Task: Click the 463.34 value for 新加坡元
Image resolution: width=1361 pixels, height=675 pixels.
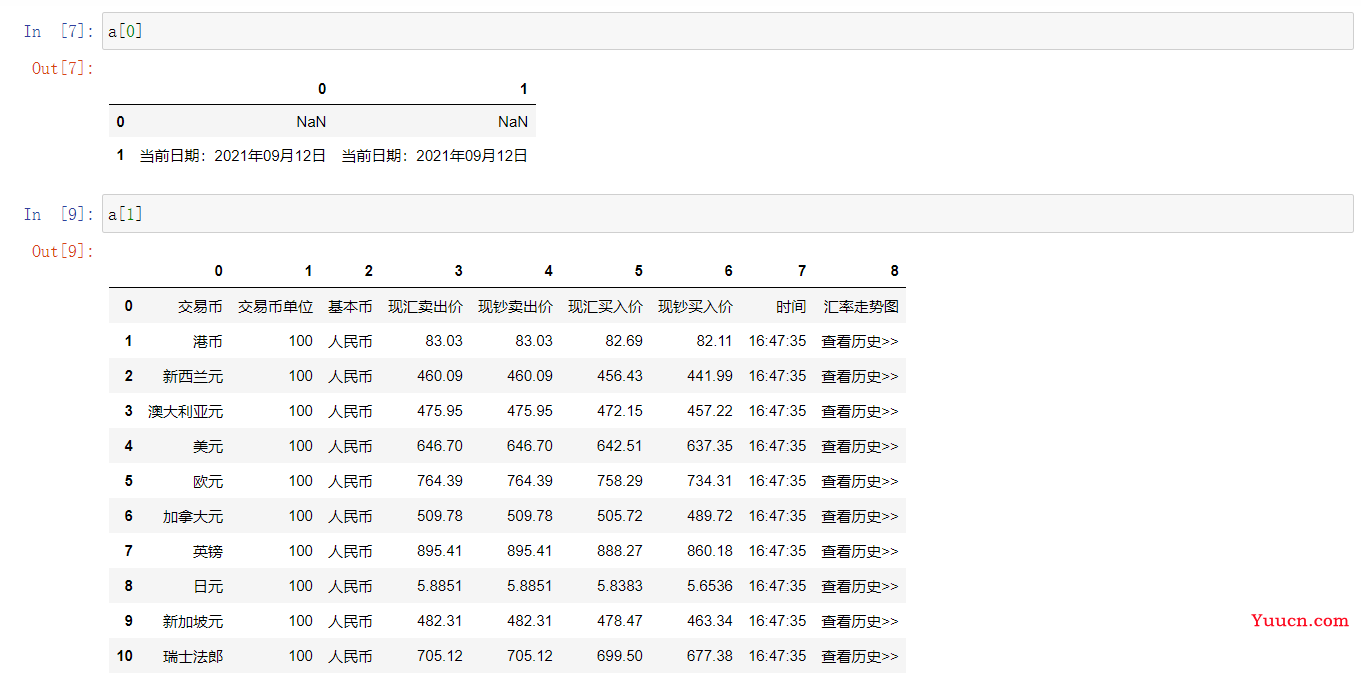Action: tap(710, 621)
